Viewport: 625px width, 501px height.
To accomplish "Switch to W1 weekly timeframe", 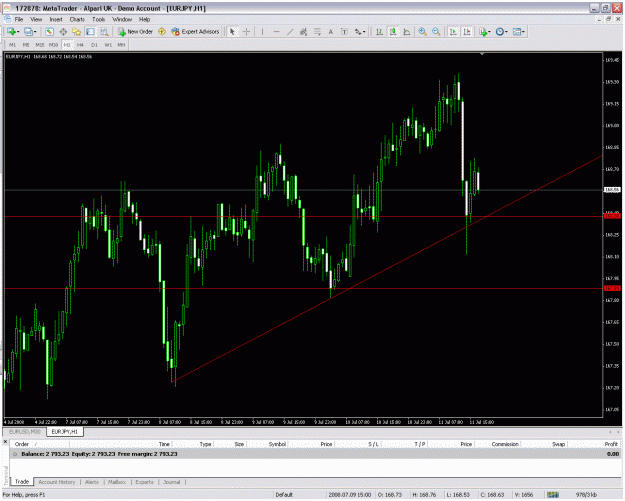I will [108, 45].
